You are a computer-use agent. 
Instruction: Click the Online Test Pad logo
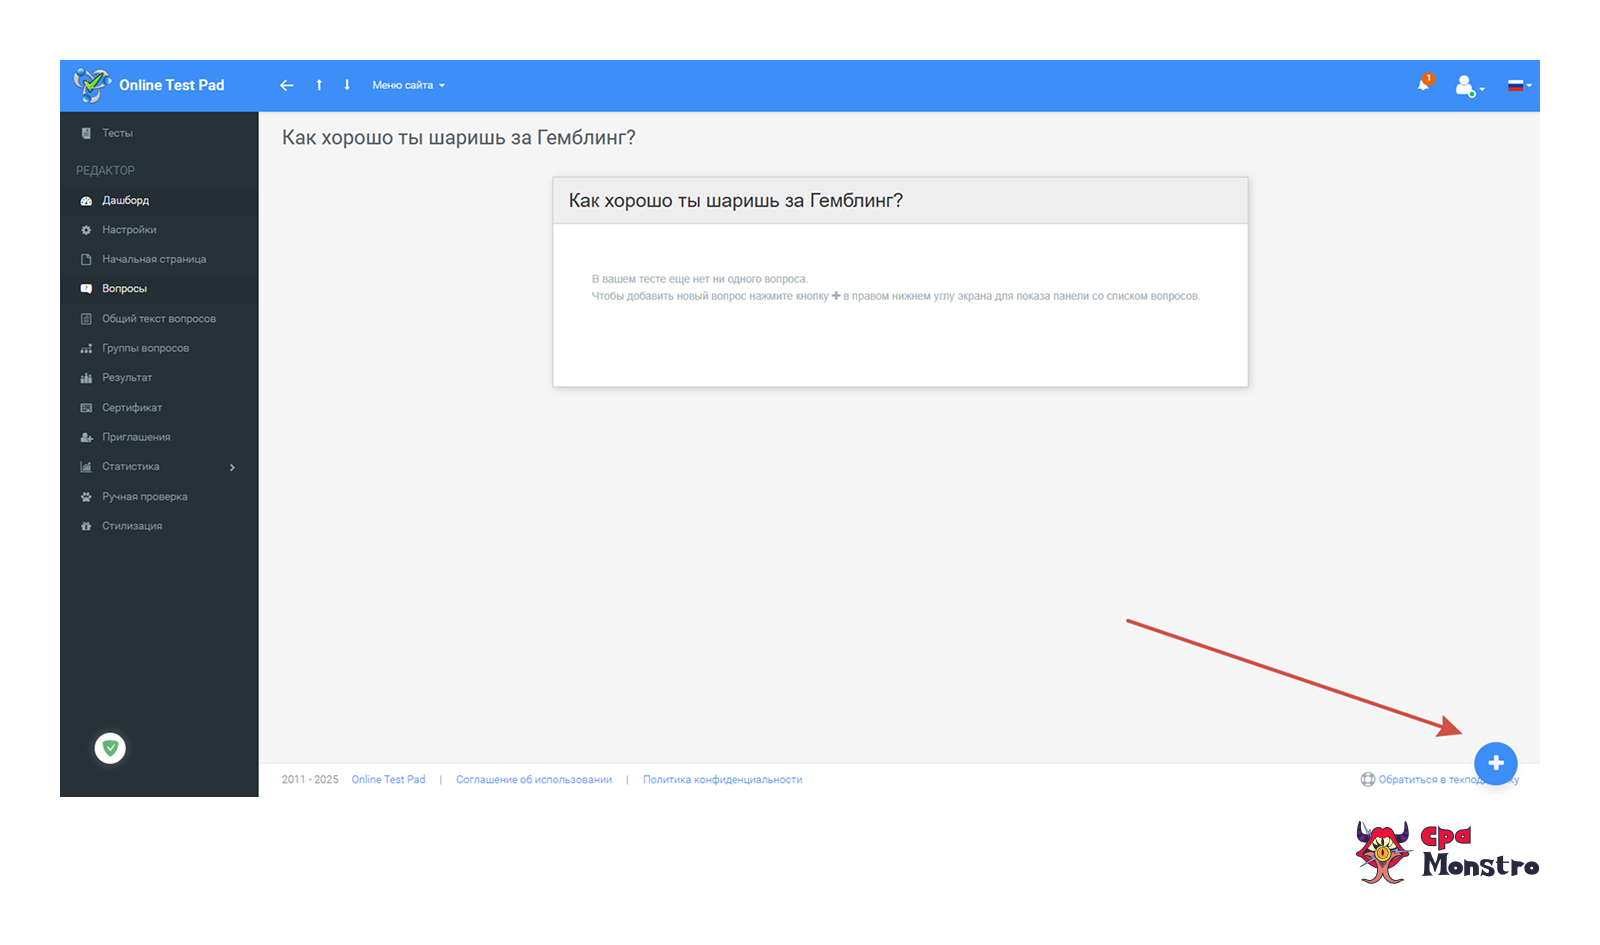point(150,85)
